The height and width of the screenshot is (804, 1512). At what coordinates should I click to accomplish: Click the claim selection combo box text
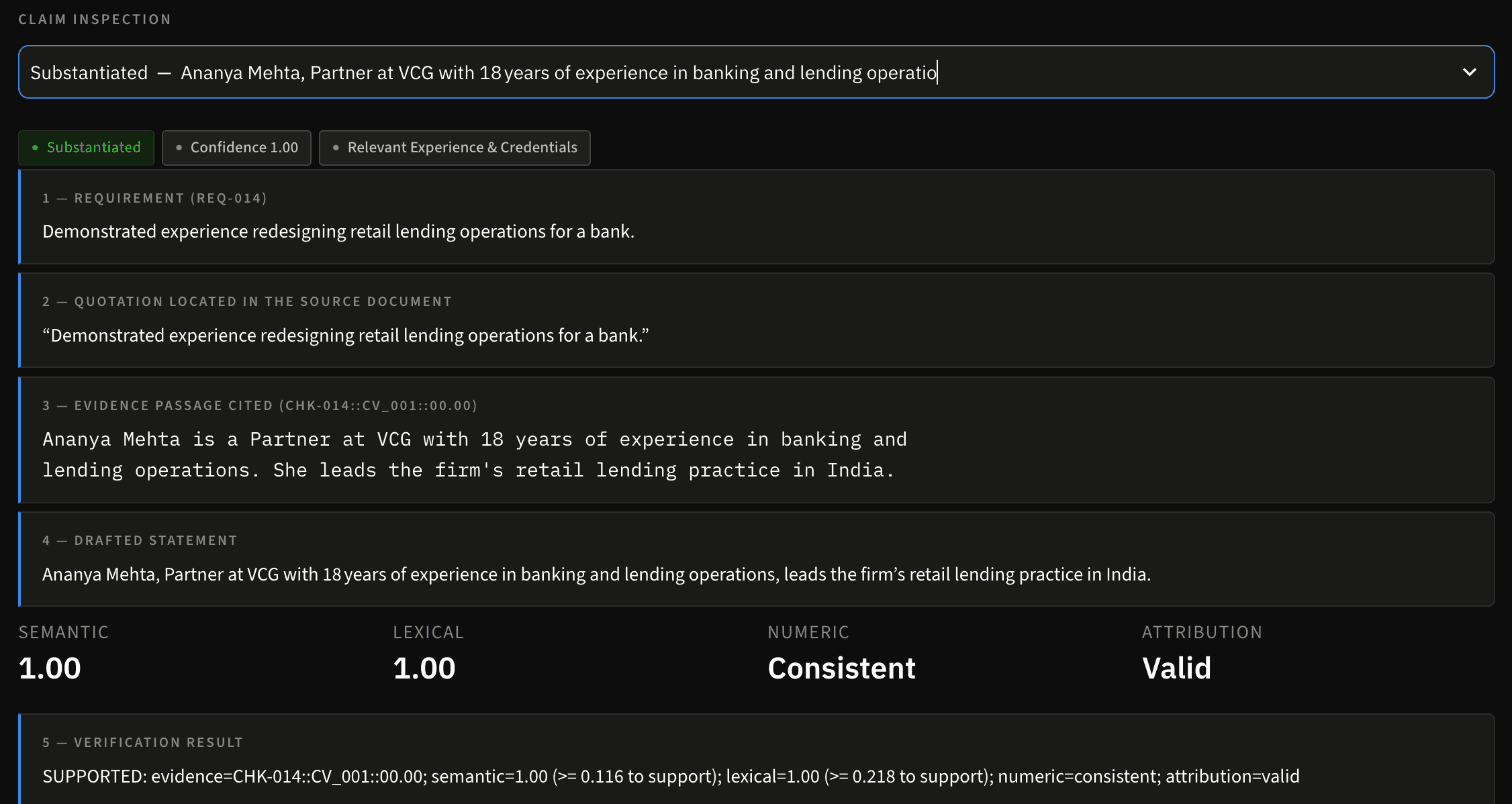pyautogui.click(x=484, y=72)
